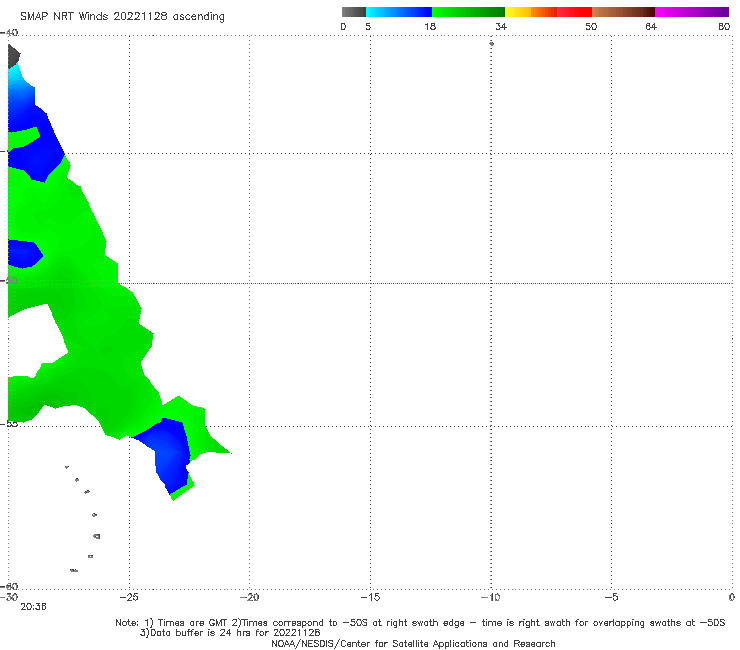Click the gray 0-5 colorbar segment

tap(354, 12)
